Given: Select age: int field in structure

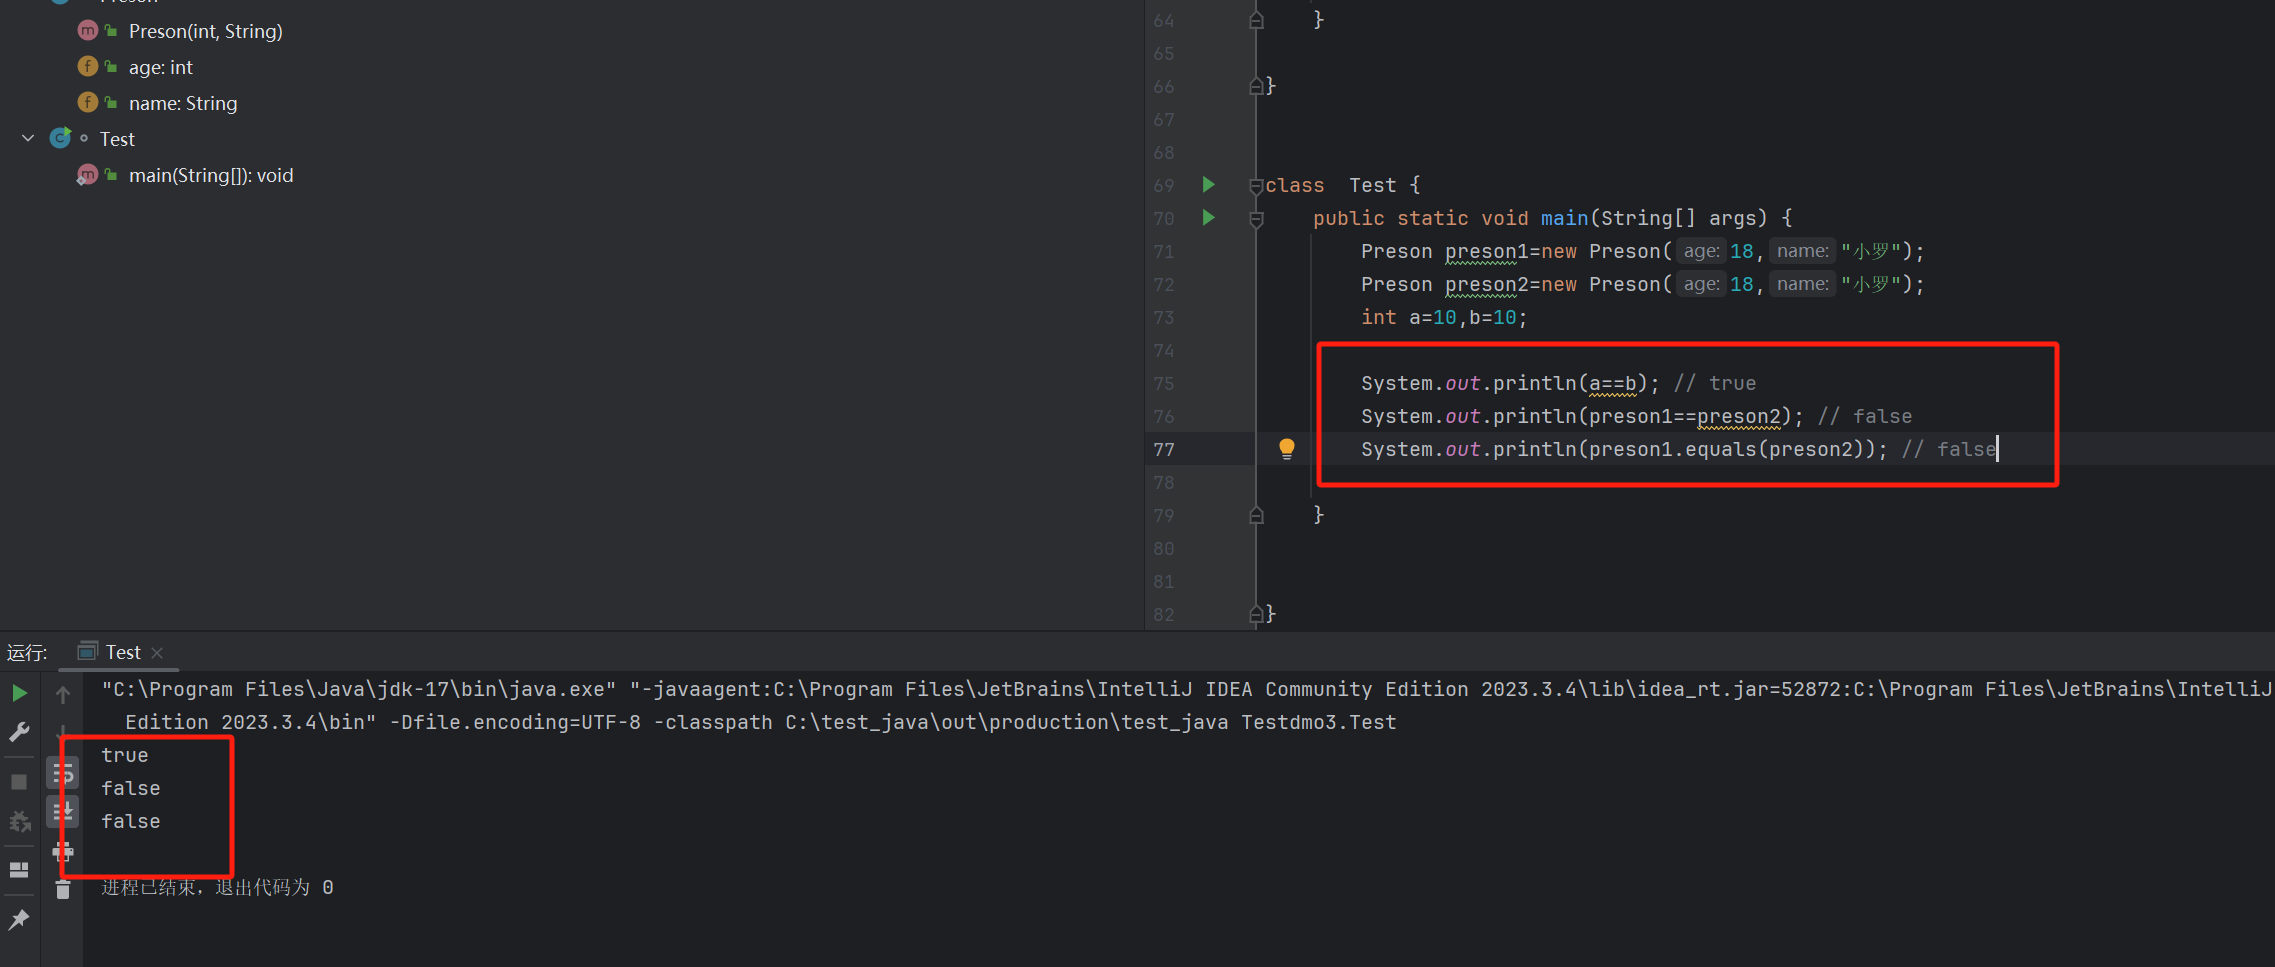Looking at the screenshot, I should click(160, 67).
